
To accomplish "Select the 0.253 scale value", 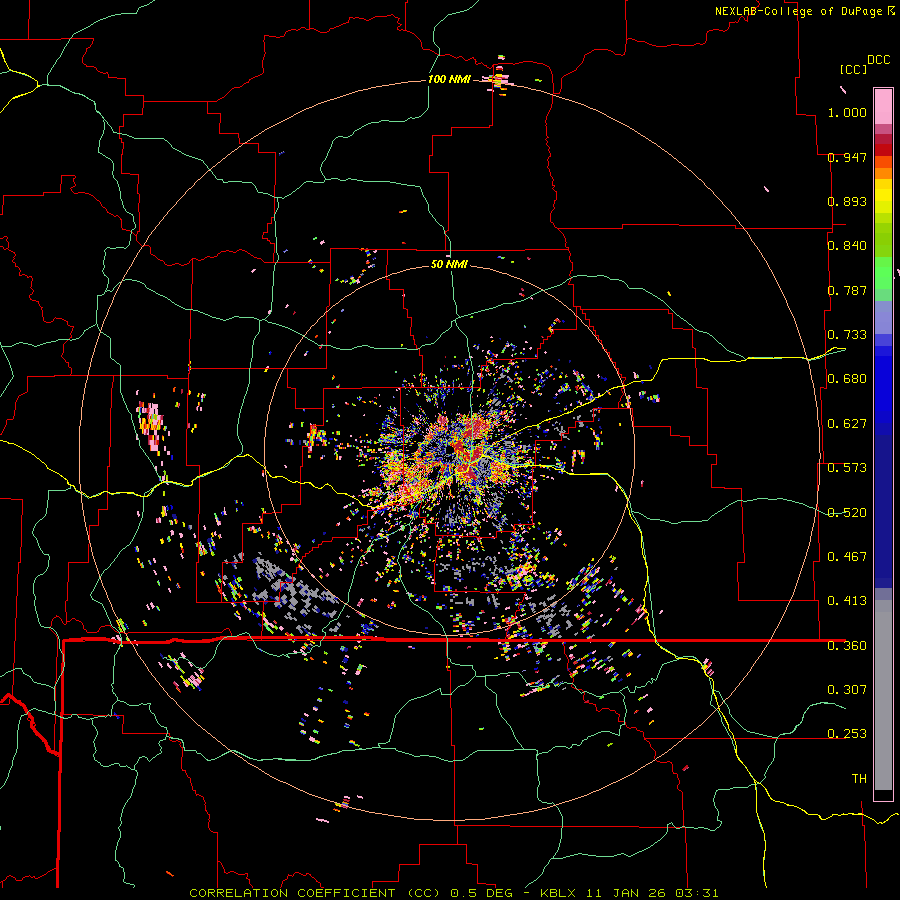I will click(847, 734).
